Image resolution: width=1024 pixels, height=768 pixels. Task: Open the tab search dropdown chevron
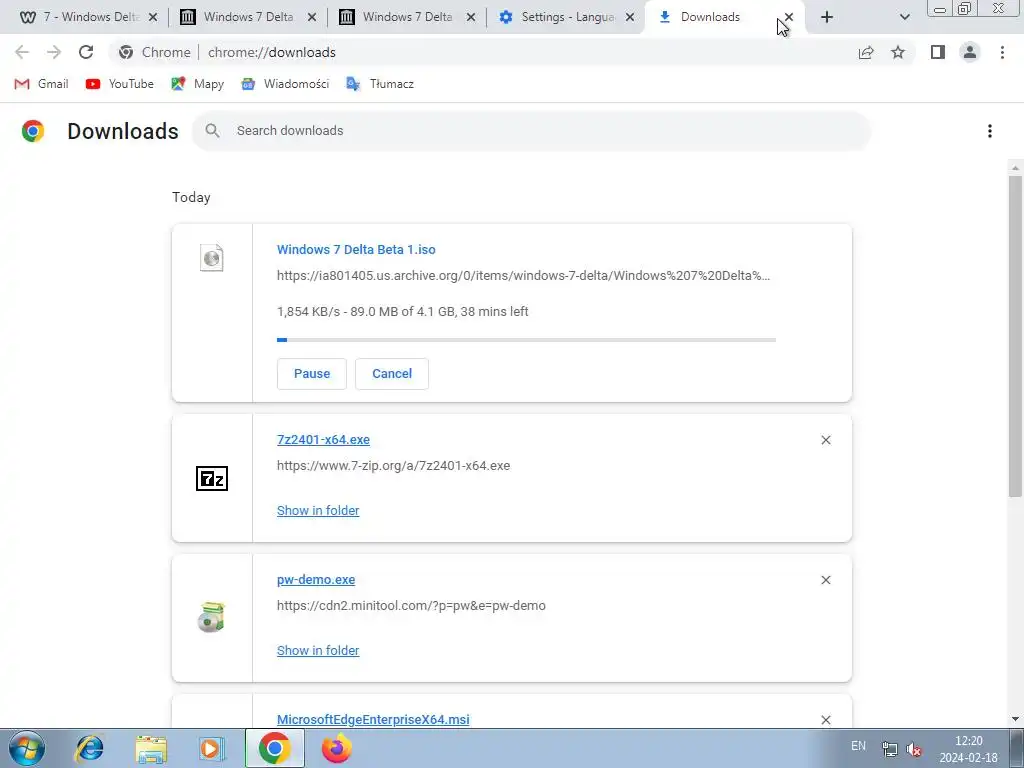(x=904, y=17)
